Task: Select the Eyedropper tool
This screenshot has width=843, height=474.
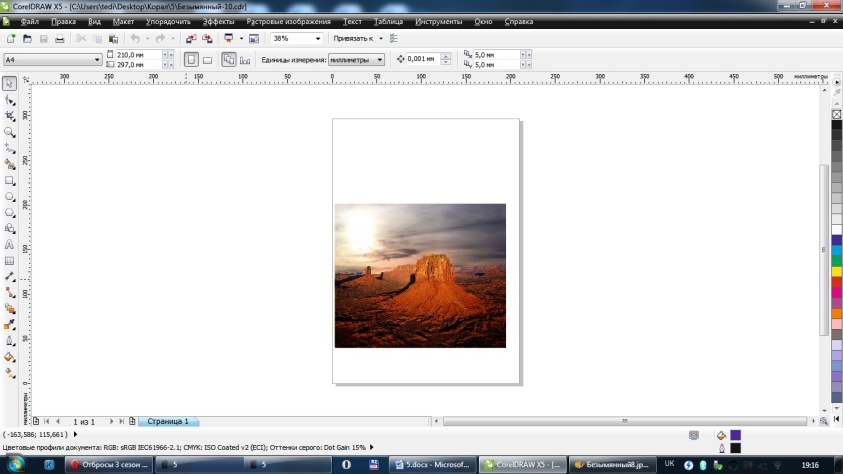Action: (x=9, y=325)
